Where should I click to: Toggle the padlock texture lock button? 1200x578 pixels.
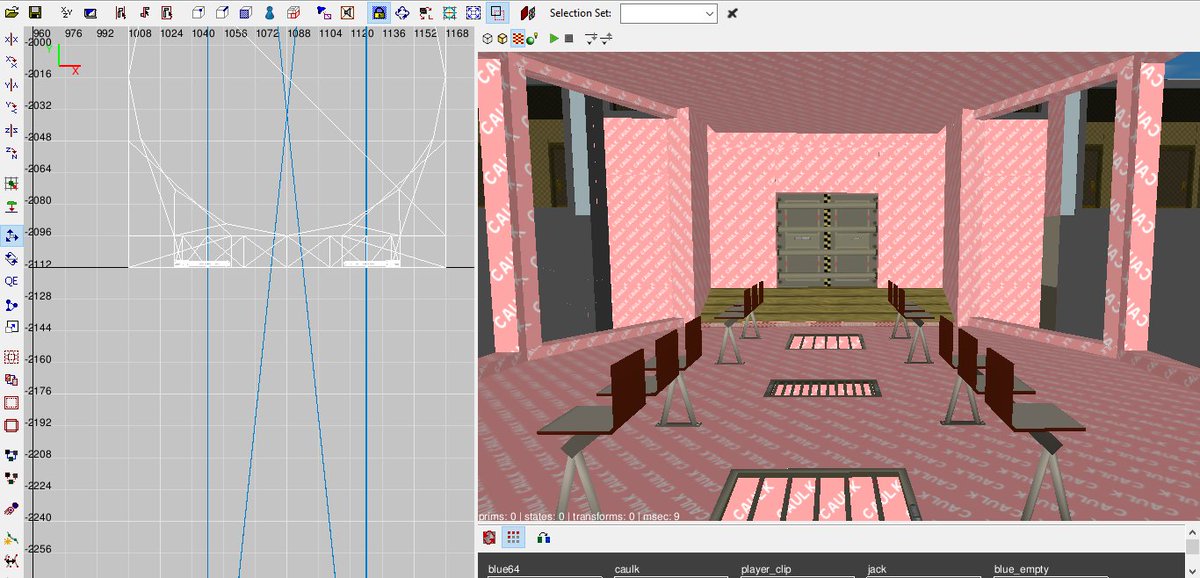379,13
